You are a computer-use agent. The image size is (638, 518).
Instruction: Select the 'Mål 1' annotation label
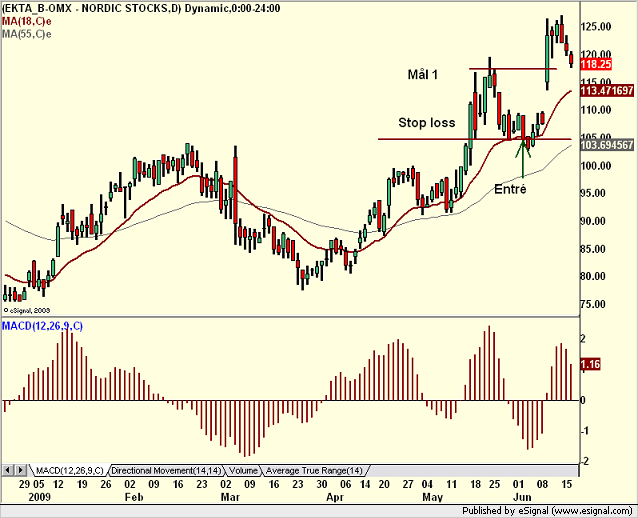click(x=423, y=74)
